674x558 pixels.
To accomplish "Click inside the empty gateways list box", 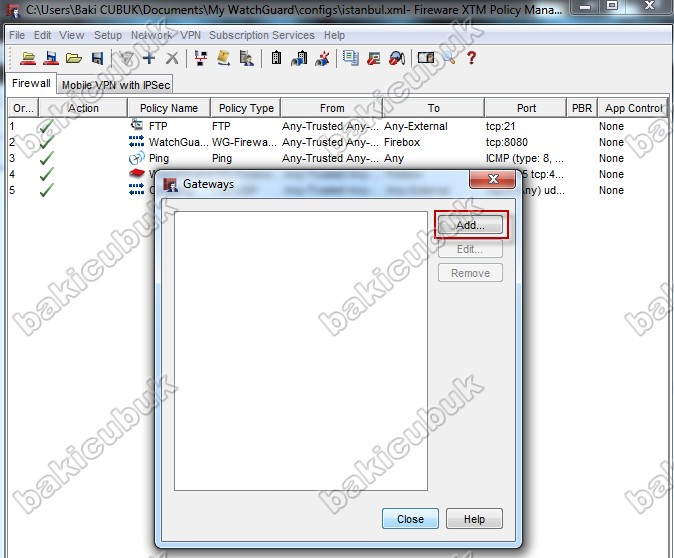I will pos(301,350).
